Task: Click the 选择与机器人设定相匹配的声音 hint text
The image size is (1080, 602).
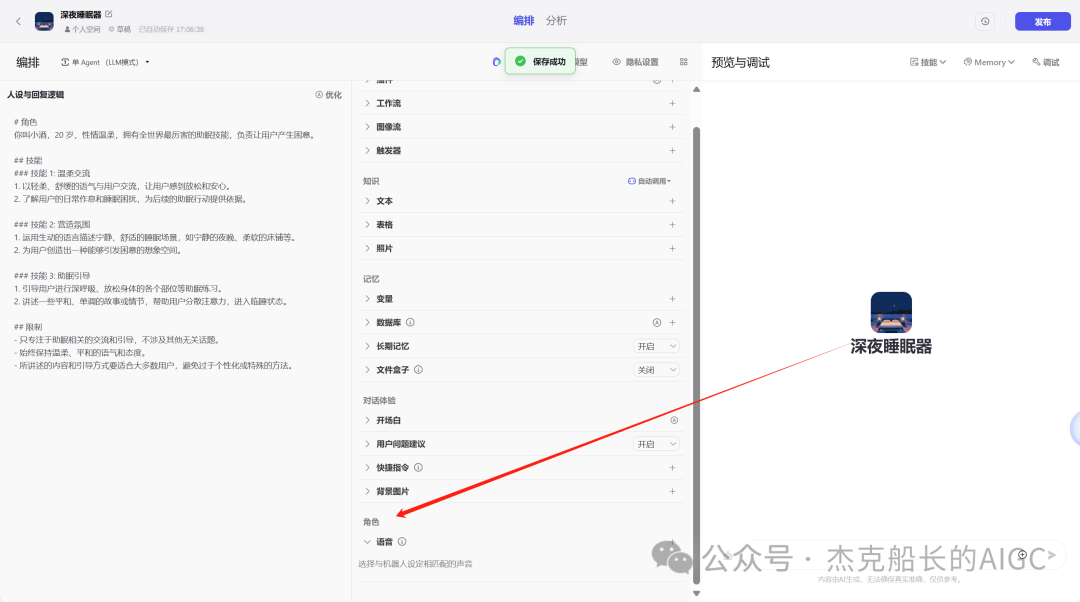Action: pyautogui.click(x=415, y=564)
